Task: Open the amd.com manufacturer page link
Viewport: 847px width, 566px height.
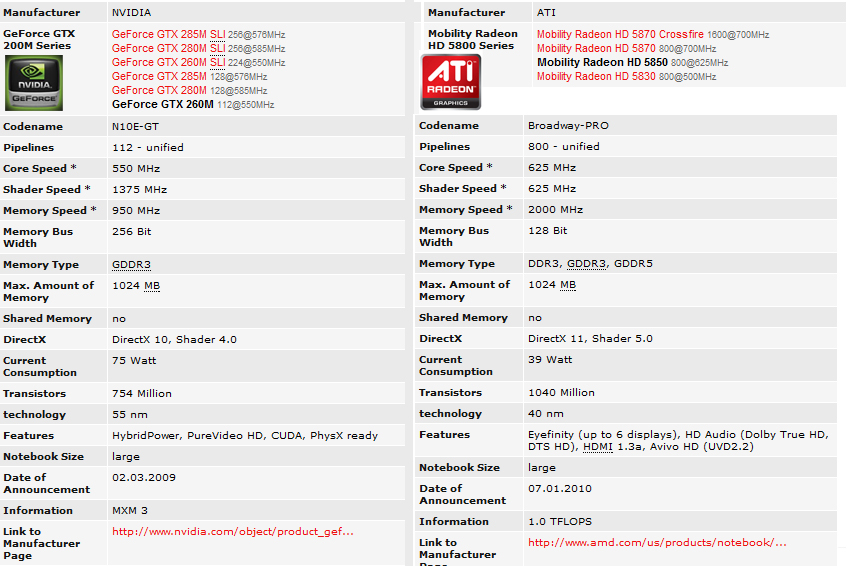Action: pyautogui.click(x=657, y=542)
